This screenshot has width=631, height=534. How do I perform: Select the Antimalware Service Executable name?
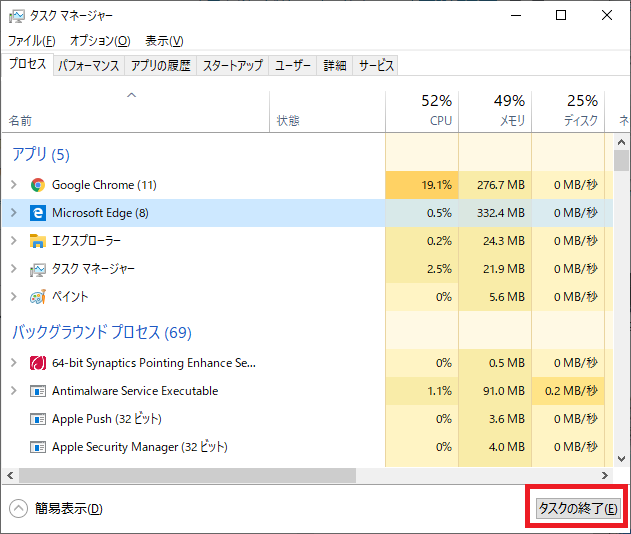[x=135, y=391]
